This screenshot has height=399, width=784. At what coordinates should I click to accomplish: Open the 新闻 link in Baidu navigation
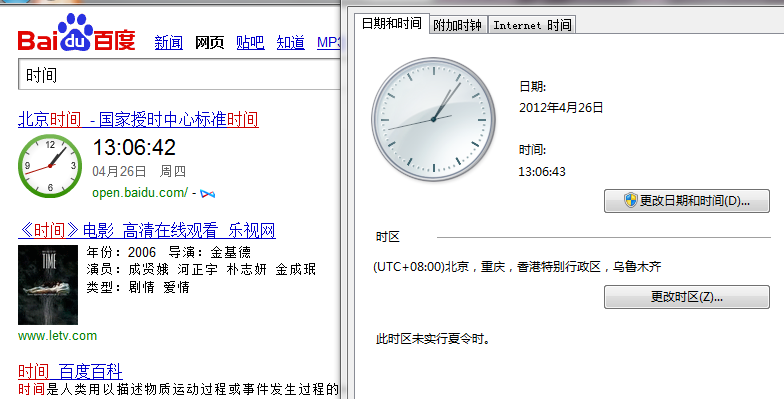[x=168, y=42]
